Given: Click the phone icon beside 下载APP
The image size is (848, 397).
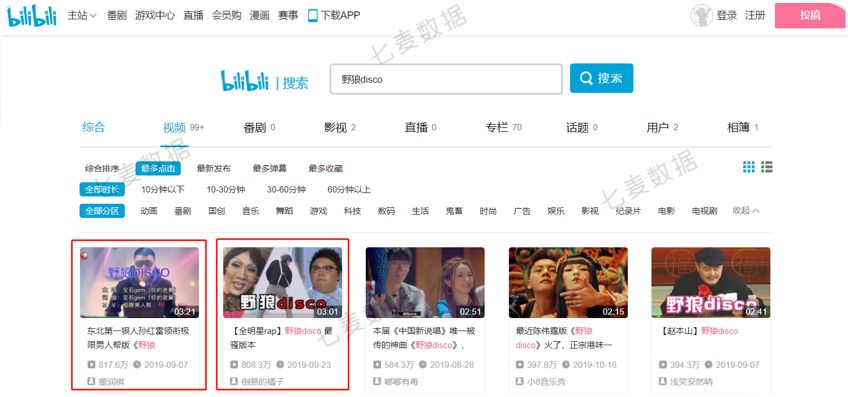Looking at the screenshot, I should point(313,16).
